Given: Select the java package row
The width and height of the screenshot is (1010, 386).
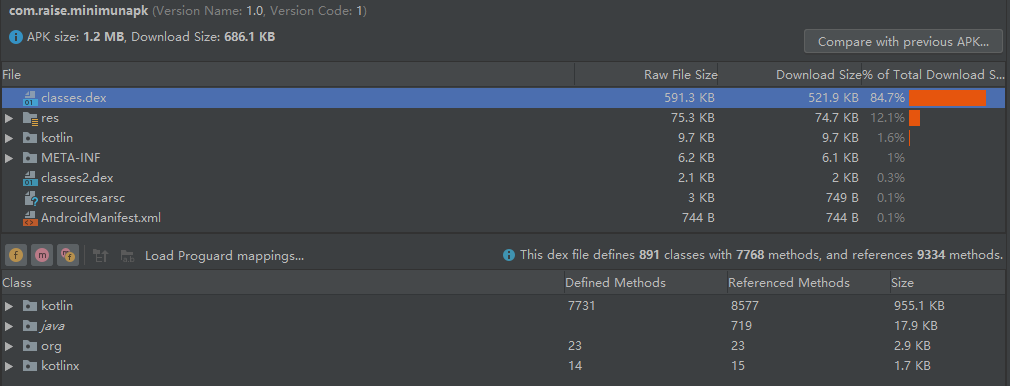Looking at the screenshot, I should 502,326.
